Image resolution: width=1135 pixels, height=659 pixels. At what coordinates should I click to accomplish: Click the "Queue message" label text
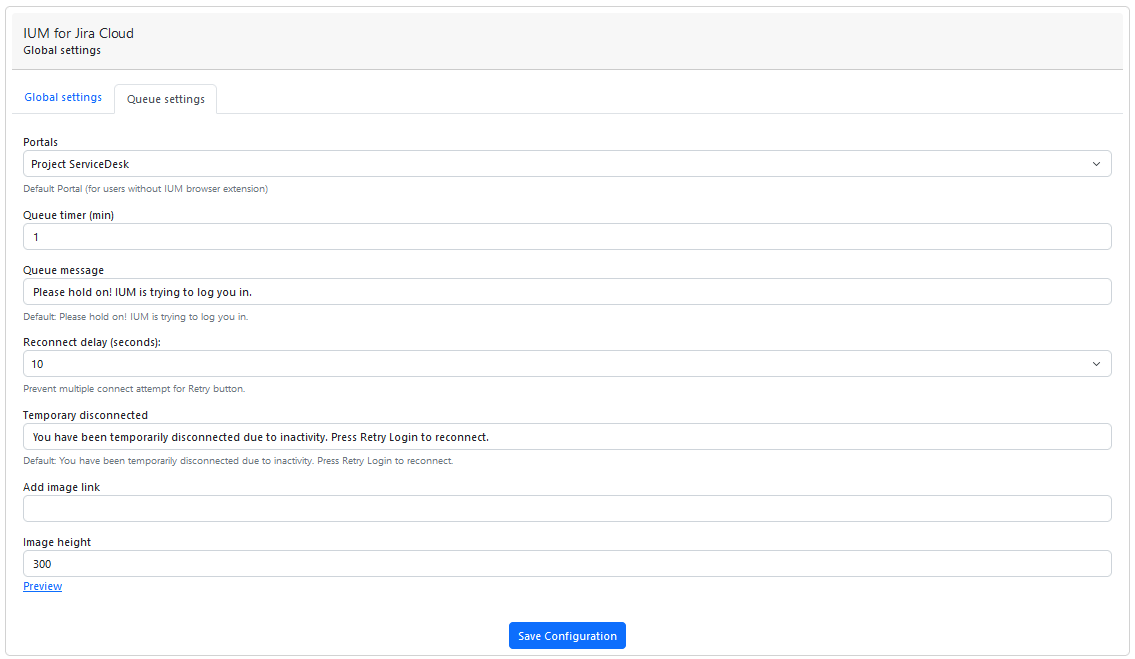(63, 270)
